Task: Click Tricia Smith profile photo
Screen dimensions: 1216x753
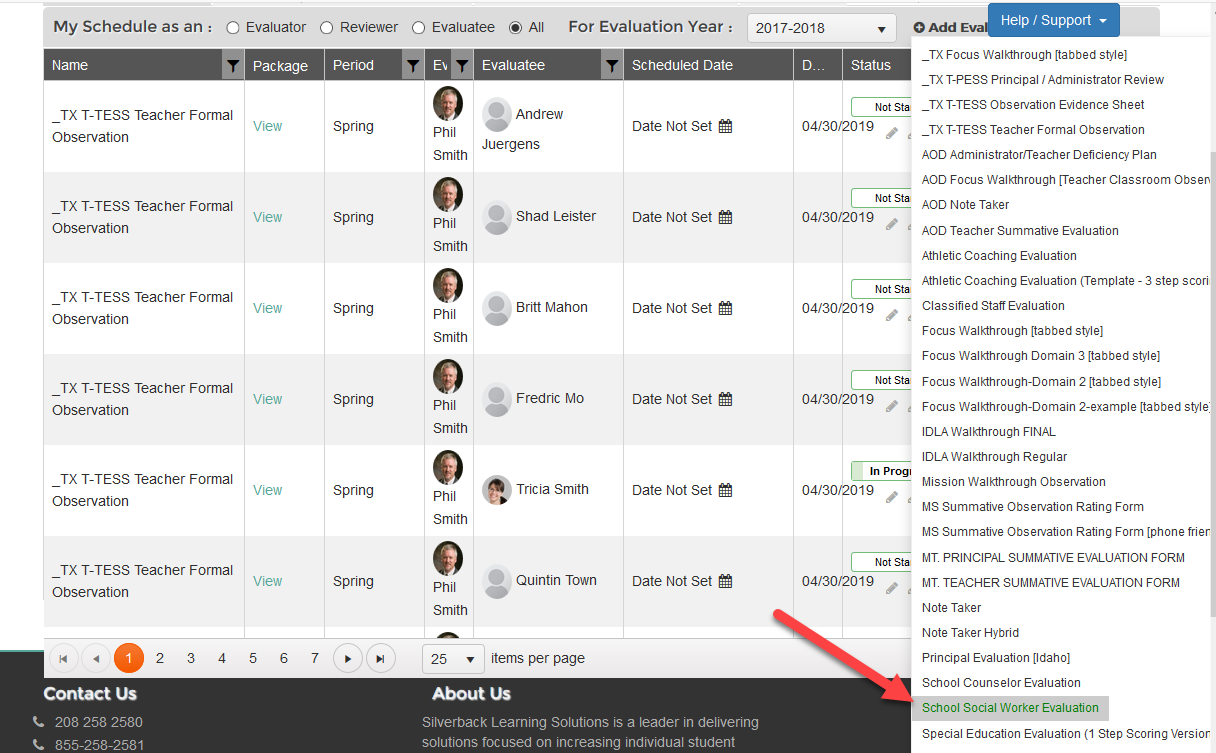Action: (x=497, y=490)
